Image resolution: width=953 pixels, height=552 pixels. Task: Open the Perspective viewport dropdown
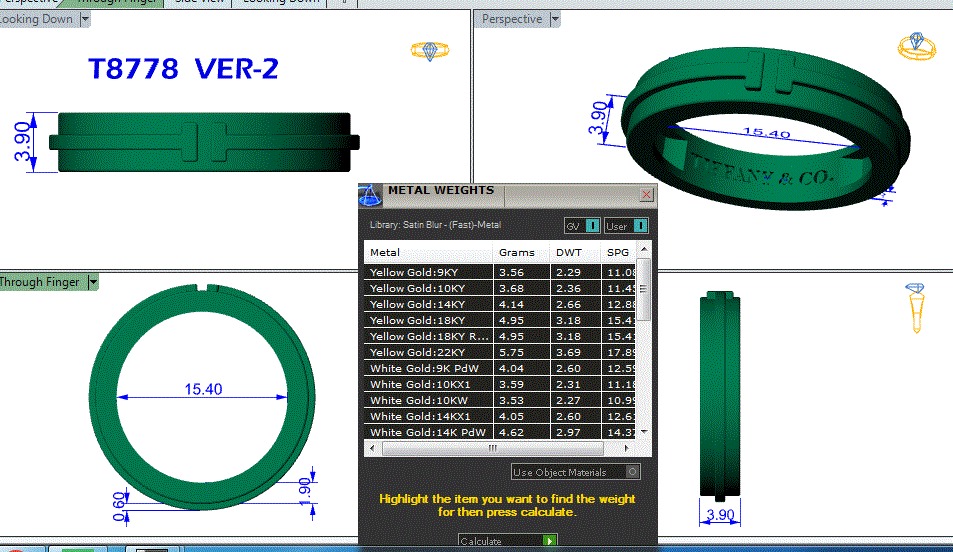coord(555,19)
